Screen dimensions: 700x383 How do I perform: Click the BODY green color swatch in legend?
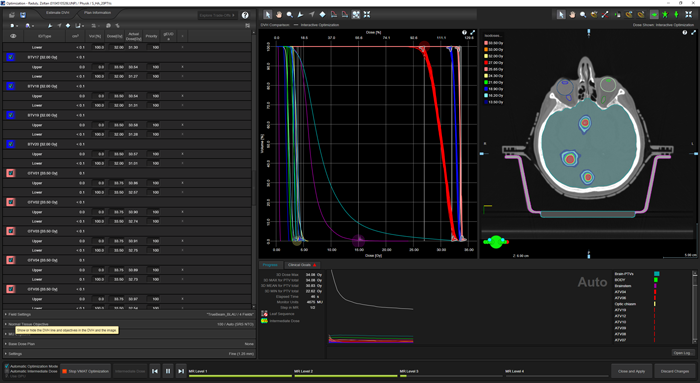pyautogui.click(x=656, y=280)
